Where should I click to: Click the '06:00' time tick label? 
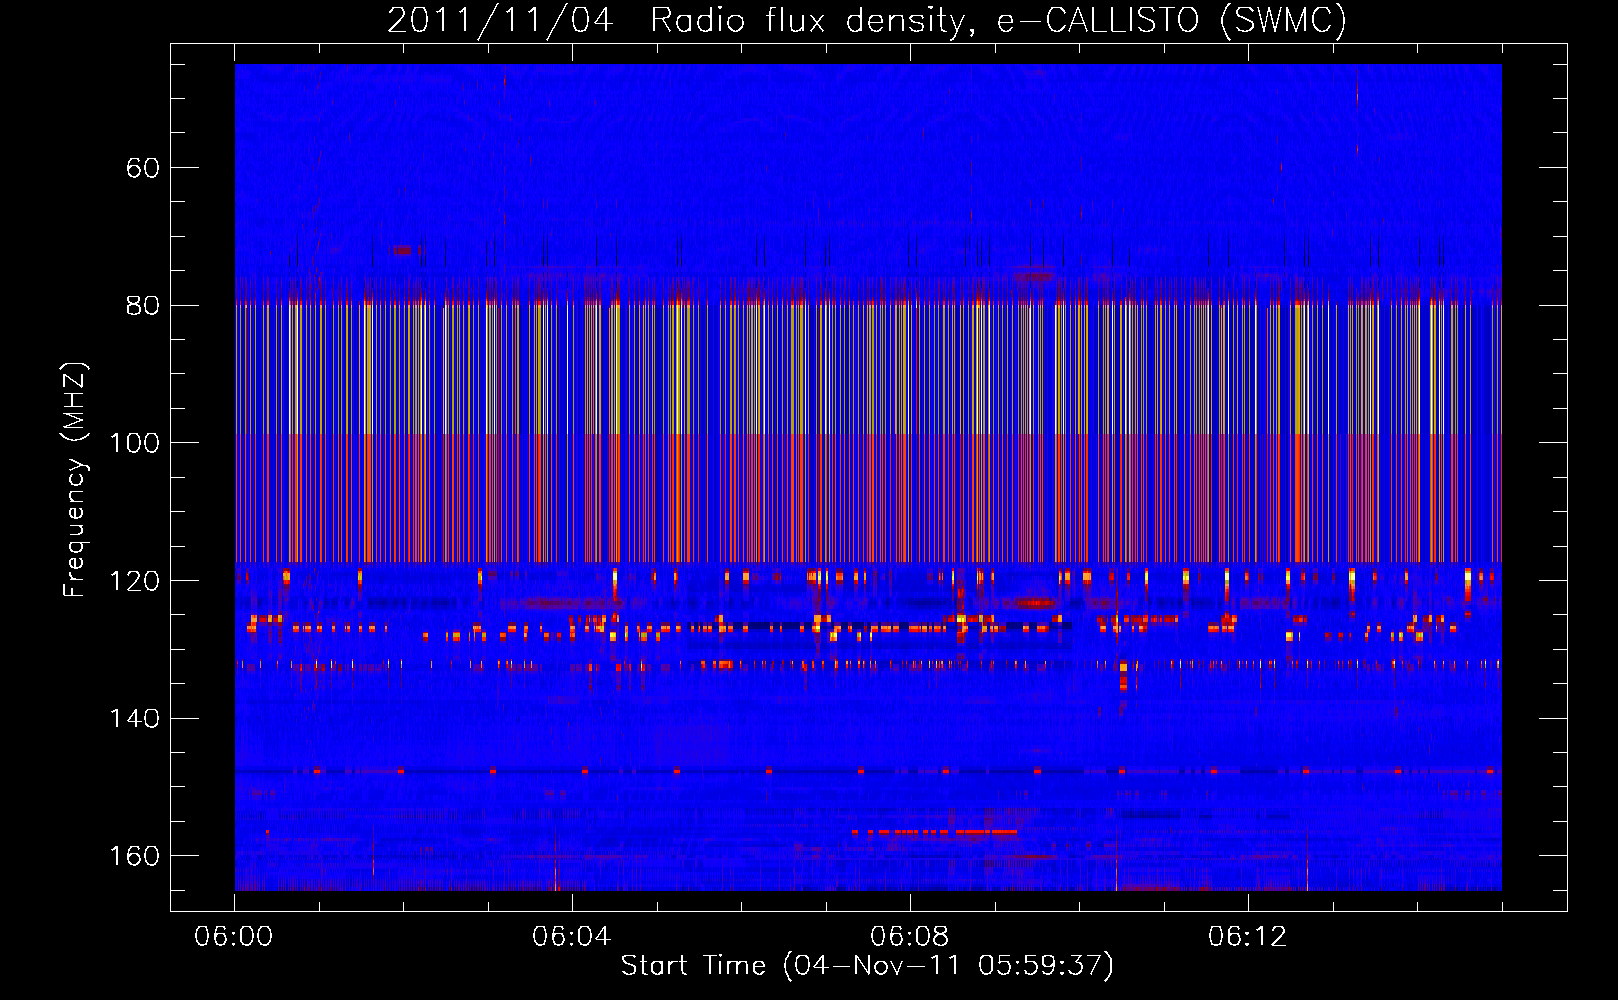pyautogui.click(x=234, y=937)
